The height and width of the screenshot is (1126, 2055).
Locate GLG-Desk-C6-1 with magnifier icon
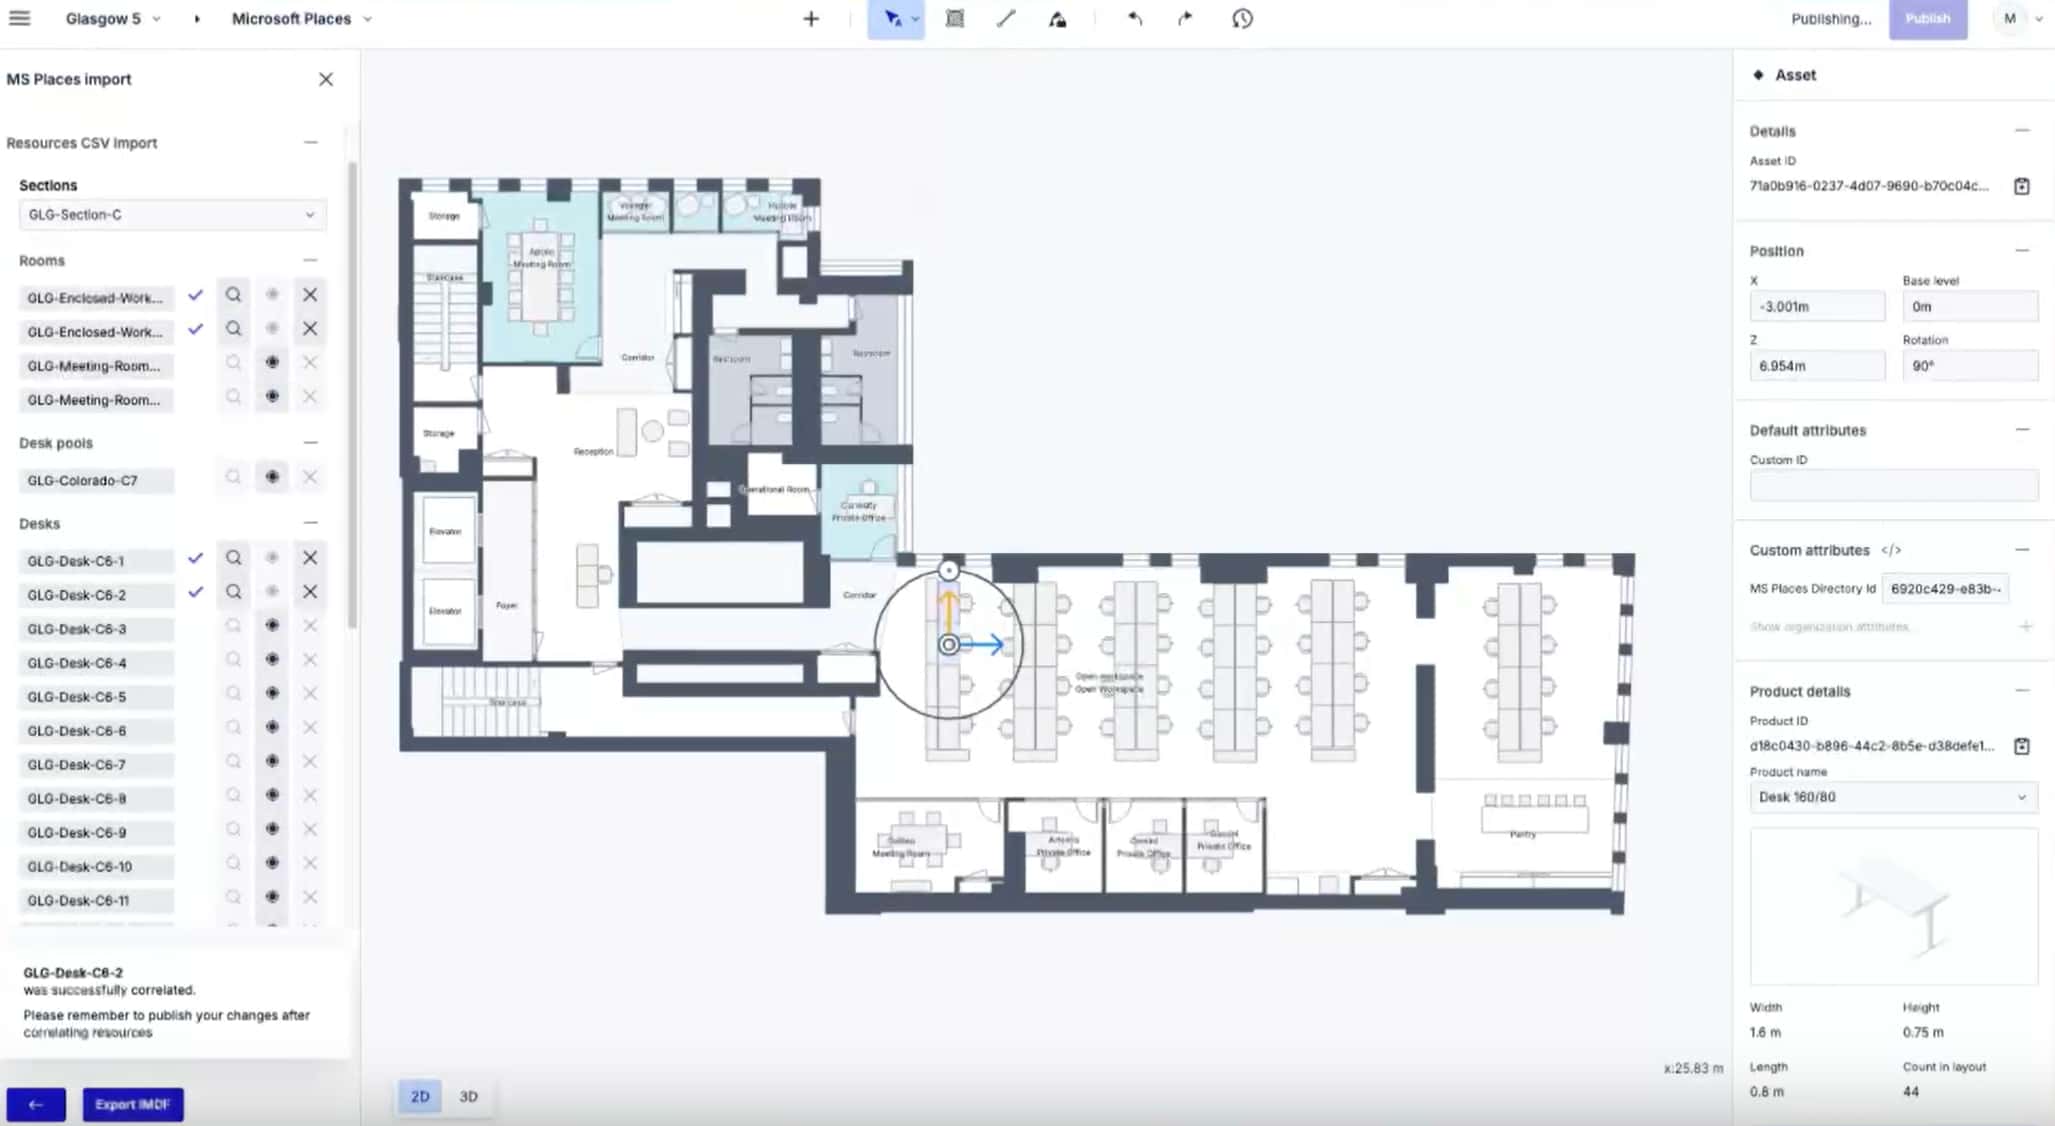(233, 558)
